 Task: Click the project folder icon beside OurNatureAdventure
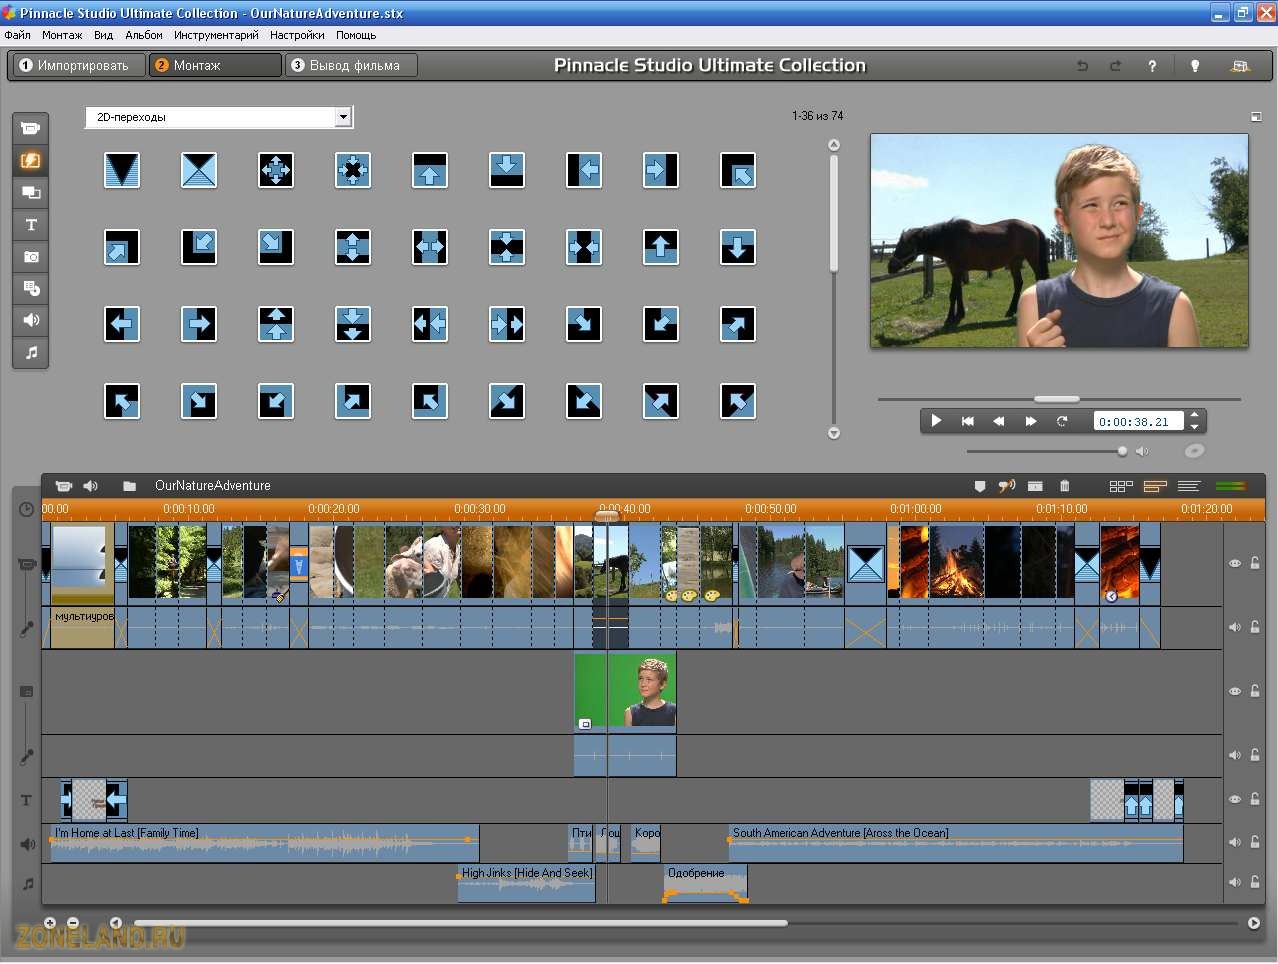pos(129,486)
